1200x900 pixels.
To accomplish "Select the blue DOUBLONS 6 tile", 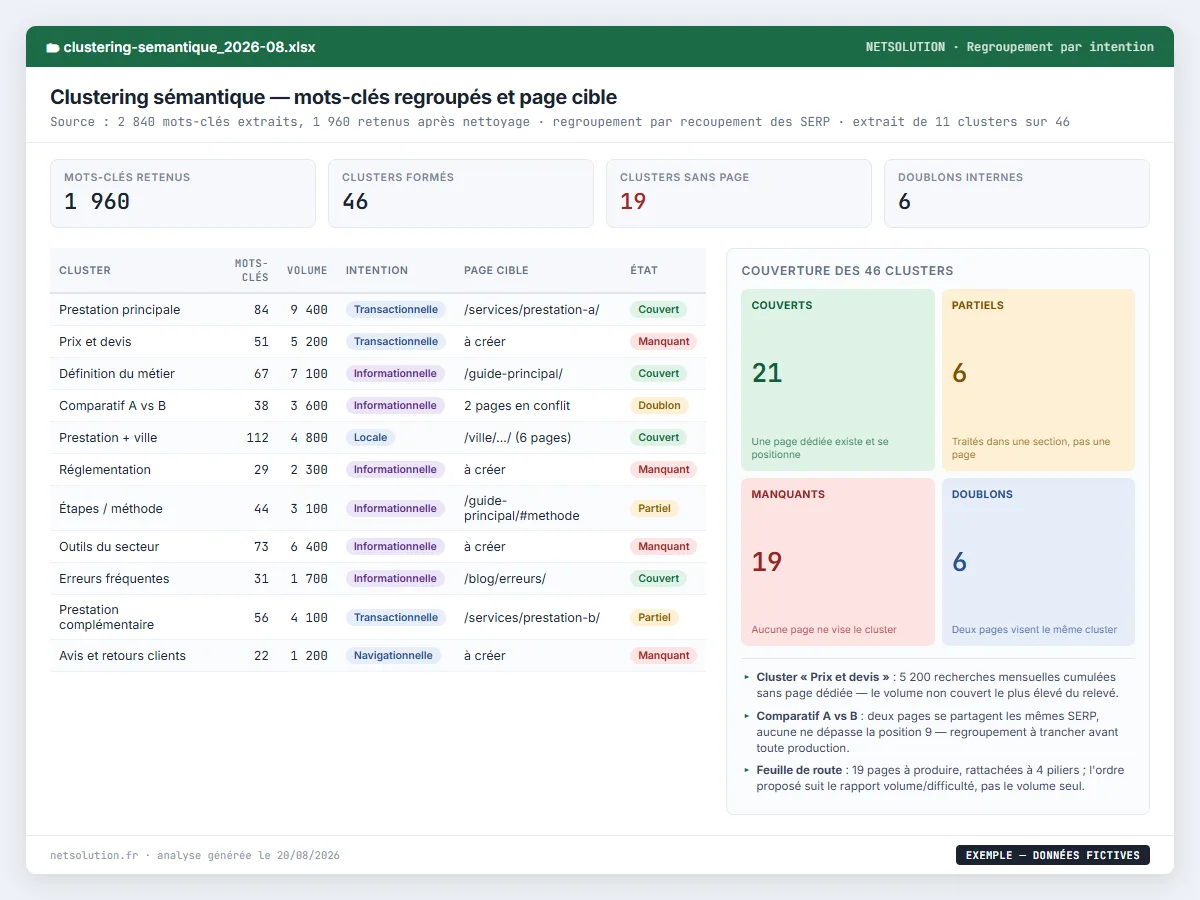I will [x=1038, y=562].
